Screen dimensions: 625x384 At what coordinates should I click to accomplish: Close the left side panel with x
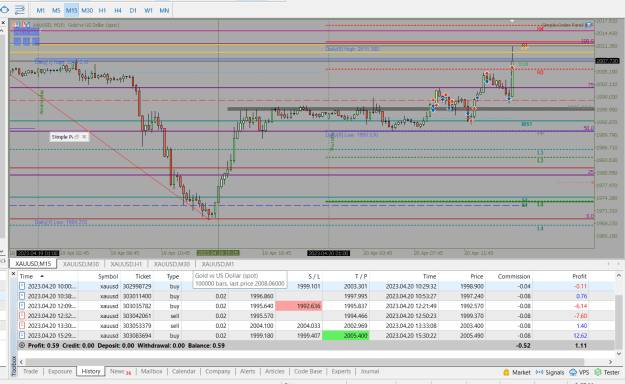point(3,23)
